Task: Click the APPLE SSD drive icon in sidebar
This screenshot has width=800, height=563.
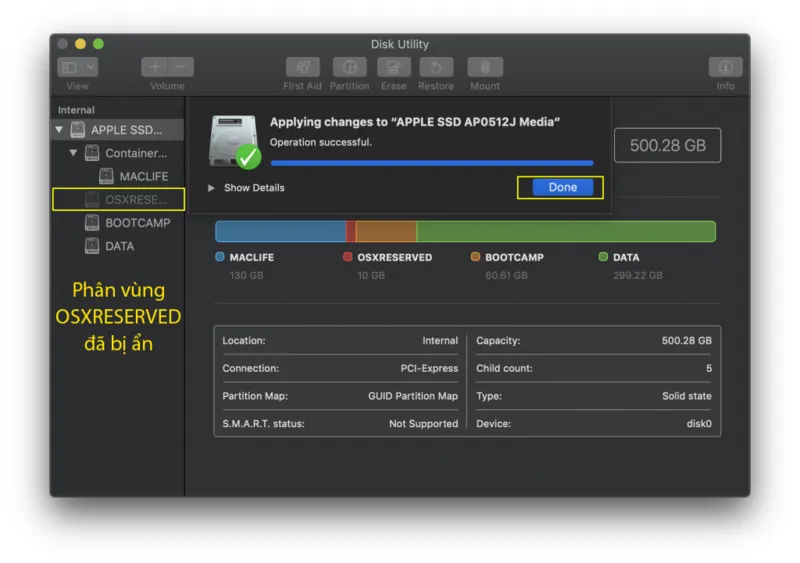Action: click(78, 130)
